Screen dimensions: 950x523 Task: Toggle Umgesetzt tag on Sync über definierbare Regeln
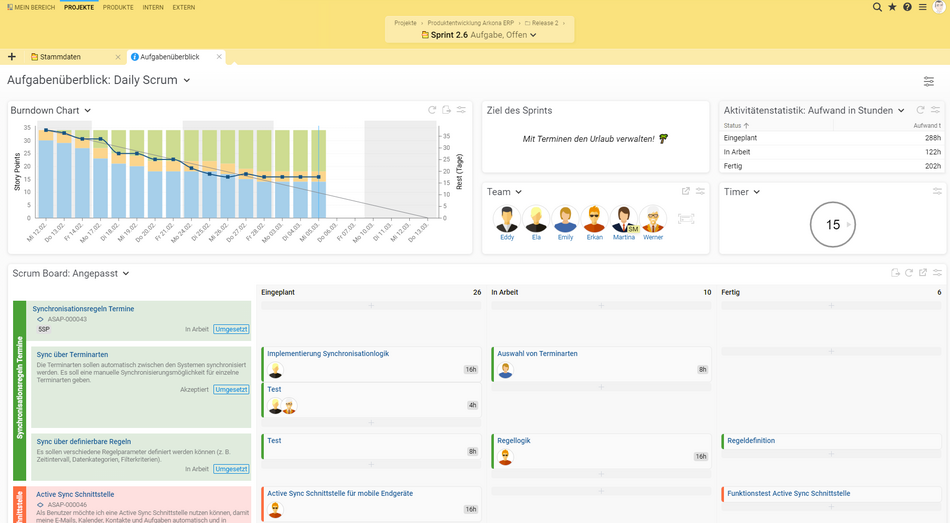tap(231, 469)
